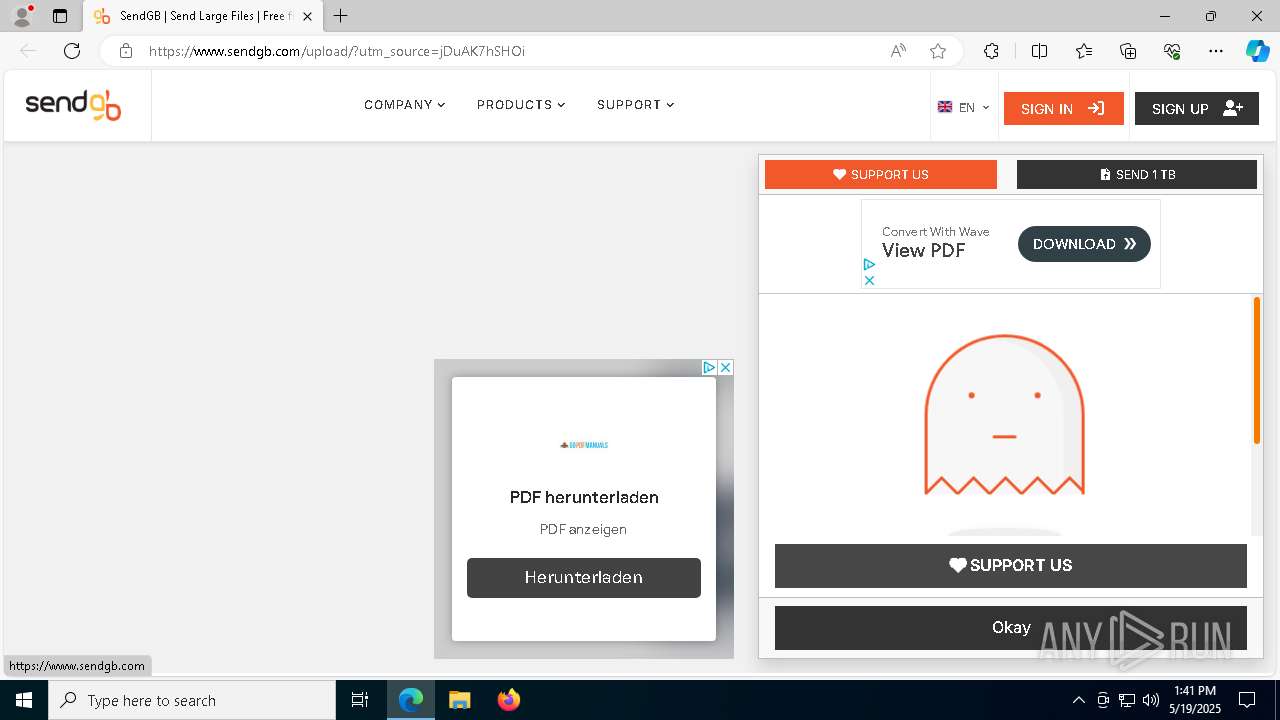Open Task View
The height and width of the screenshot is (720, 1280).
coord(360,700)
